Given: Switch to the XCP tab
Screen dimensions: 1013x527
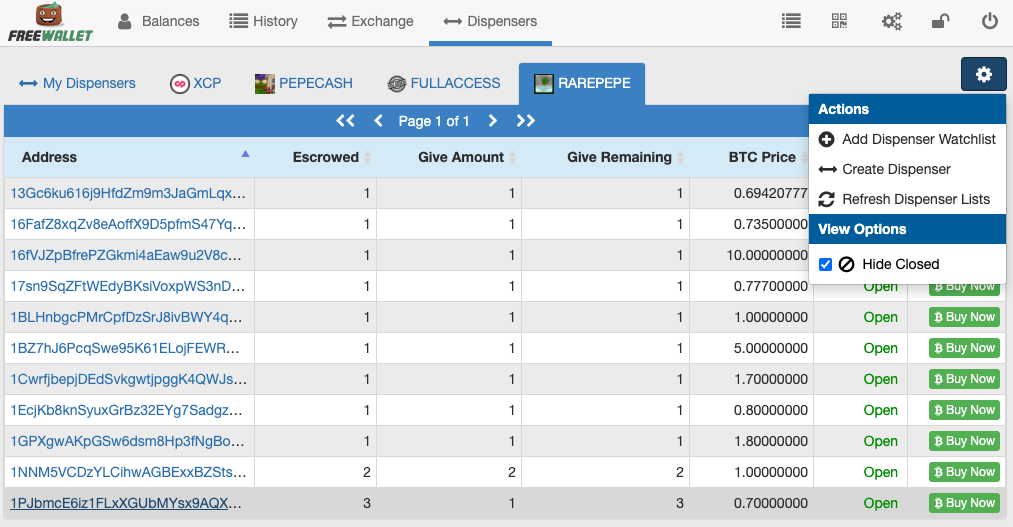Looking at the screenshot, I should click(195, 83).
